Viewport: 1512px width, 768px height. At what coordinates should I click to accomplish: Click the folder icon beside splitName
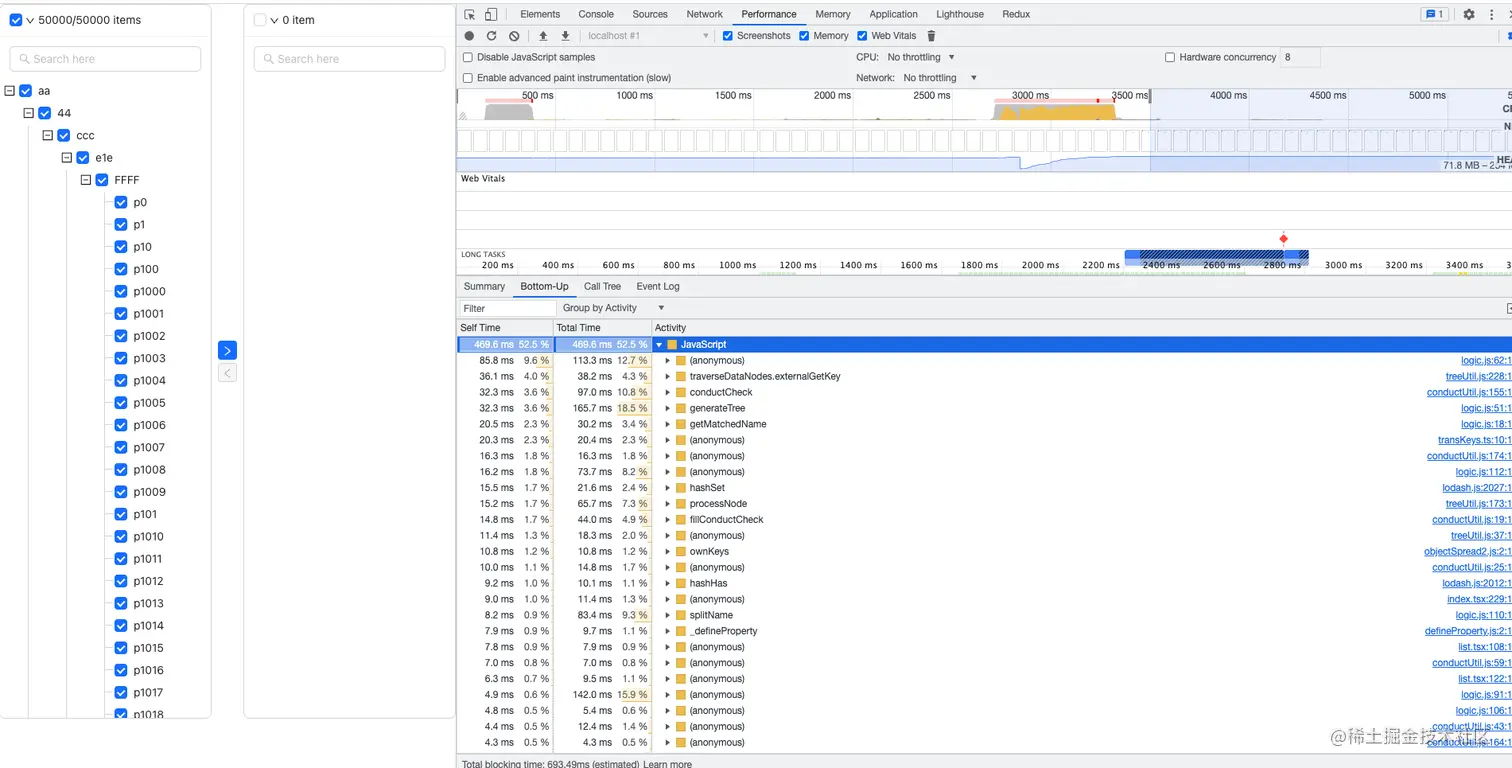pos(680,615)
